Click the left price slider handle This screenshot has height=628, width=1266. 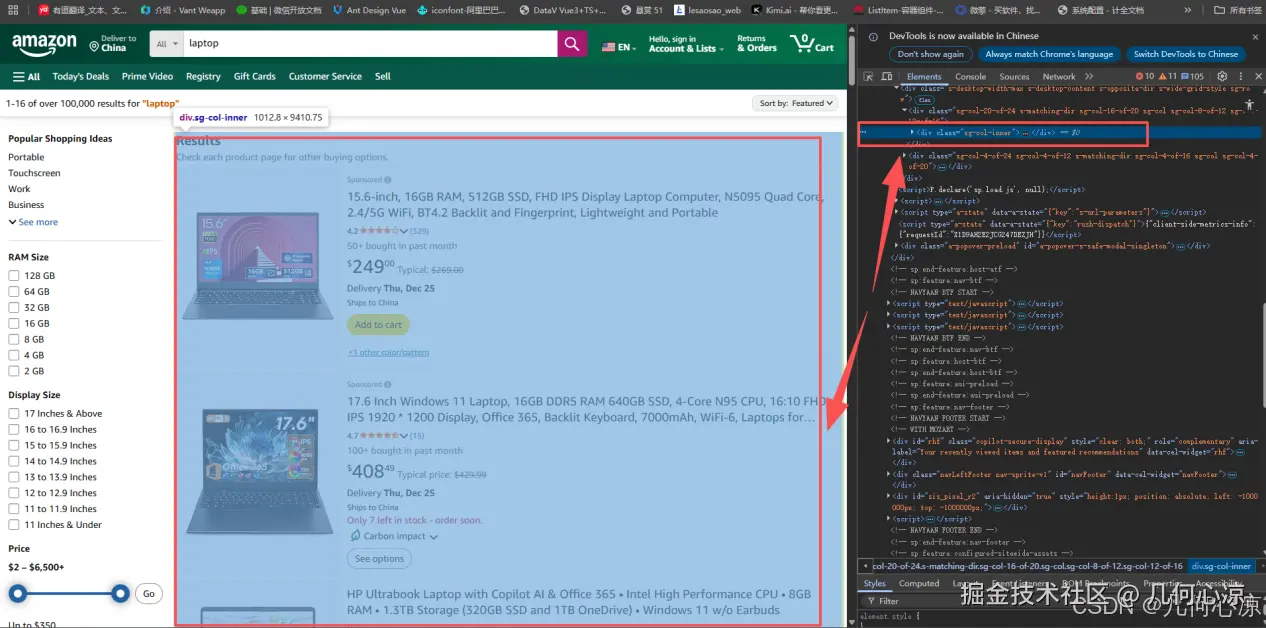(17, 593)
